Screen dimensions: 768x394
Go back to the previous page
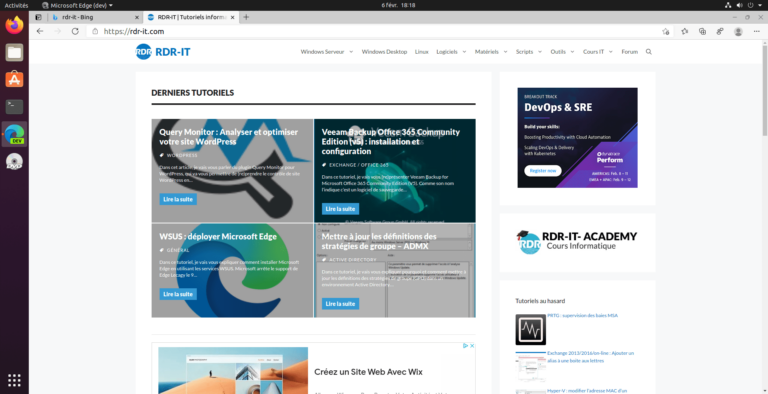(x=40, y=31)
